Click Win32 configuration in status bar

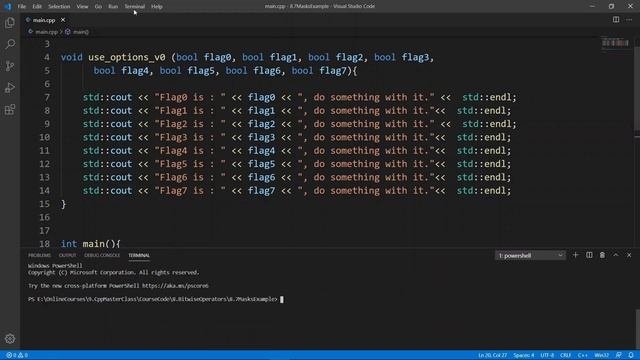[602, 355]
